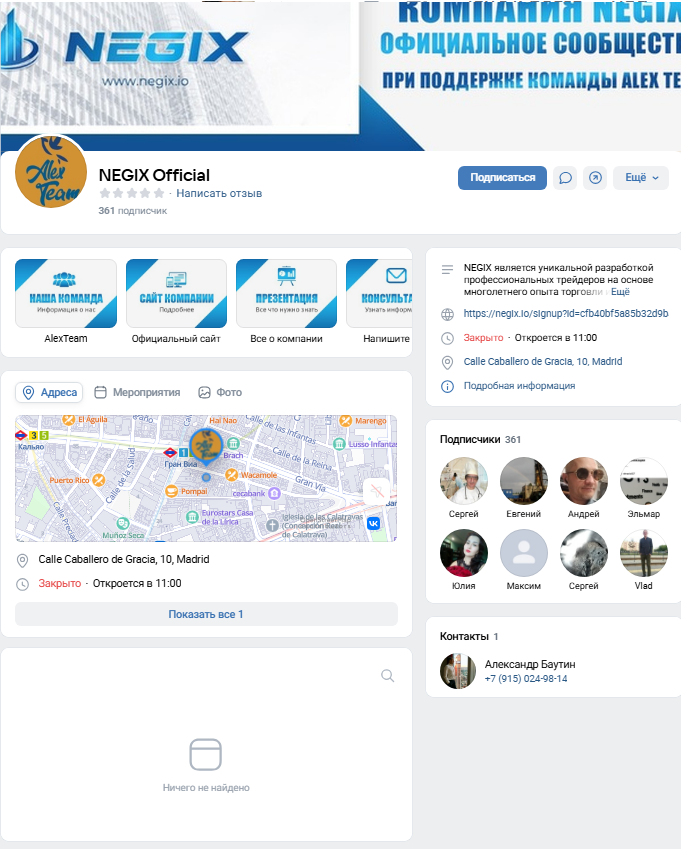Expand description with Ещё link
681x849 pixels.
pyautogui.click(x=620, y=292)
